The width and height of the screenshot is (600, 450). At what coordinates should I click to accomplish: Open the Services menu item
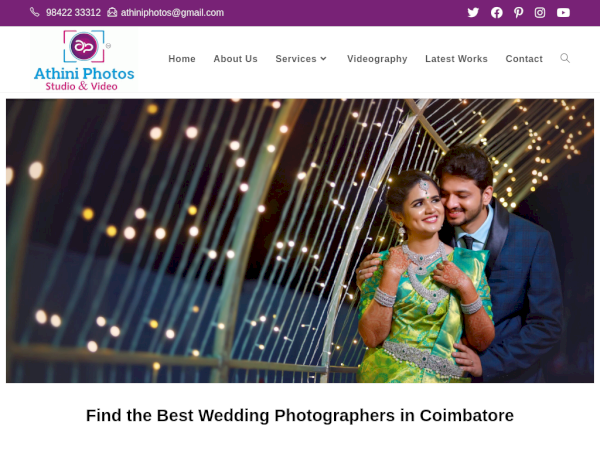click(x=296, y=59)
